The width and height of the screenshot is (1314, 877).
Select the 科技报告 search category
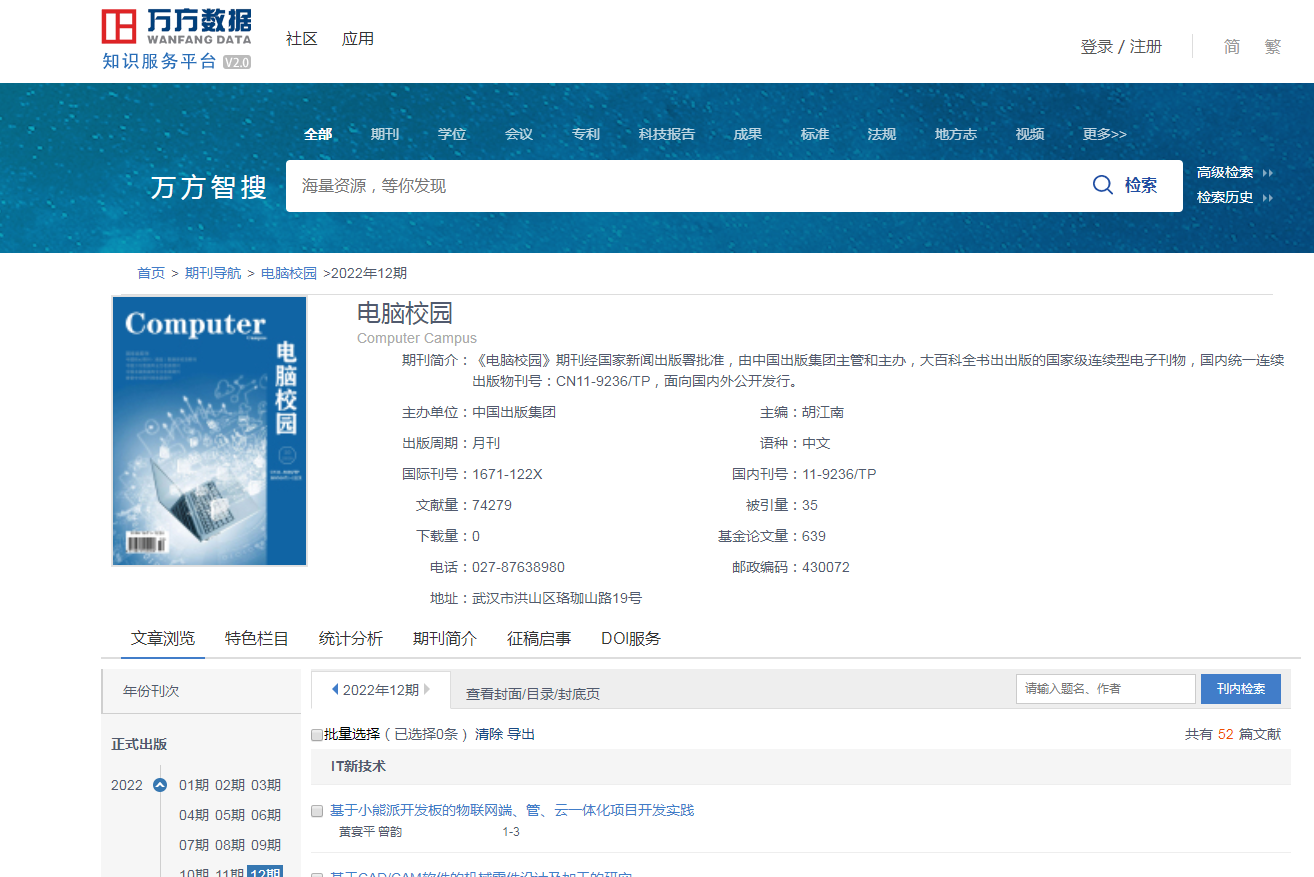tap(667, 134)
